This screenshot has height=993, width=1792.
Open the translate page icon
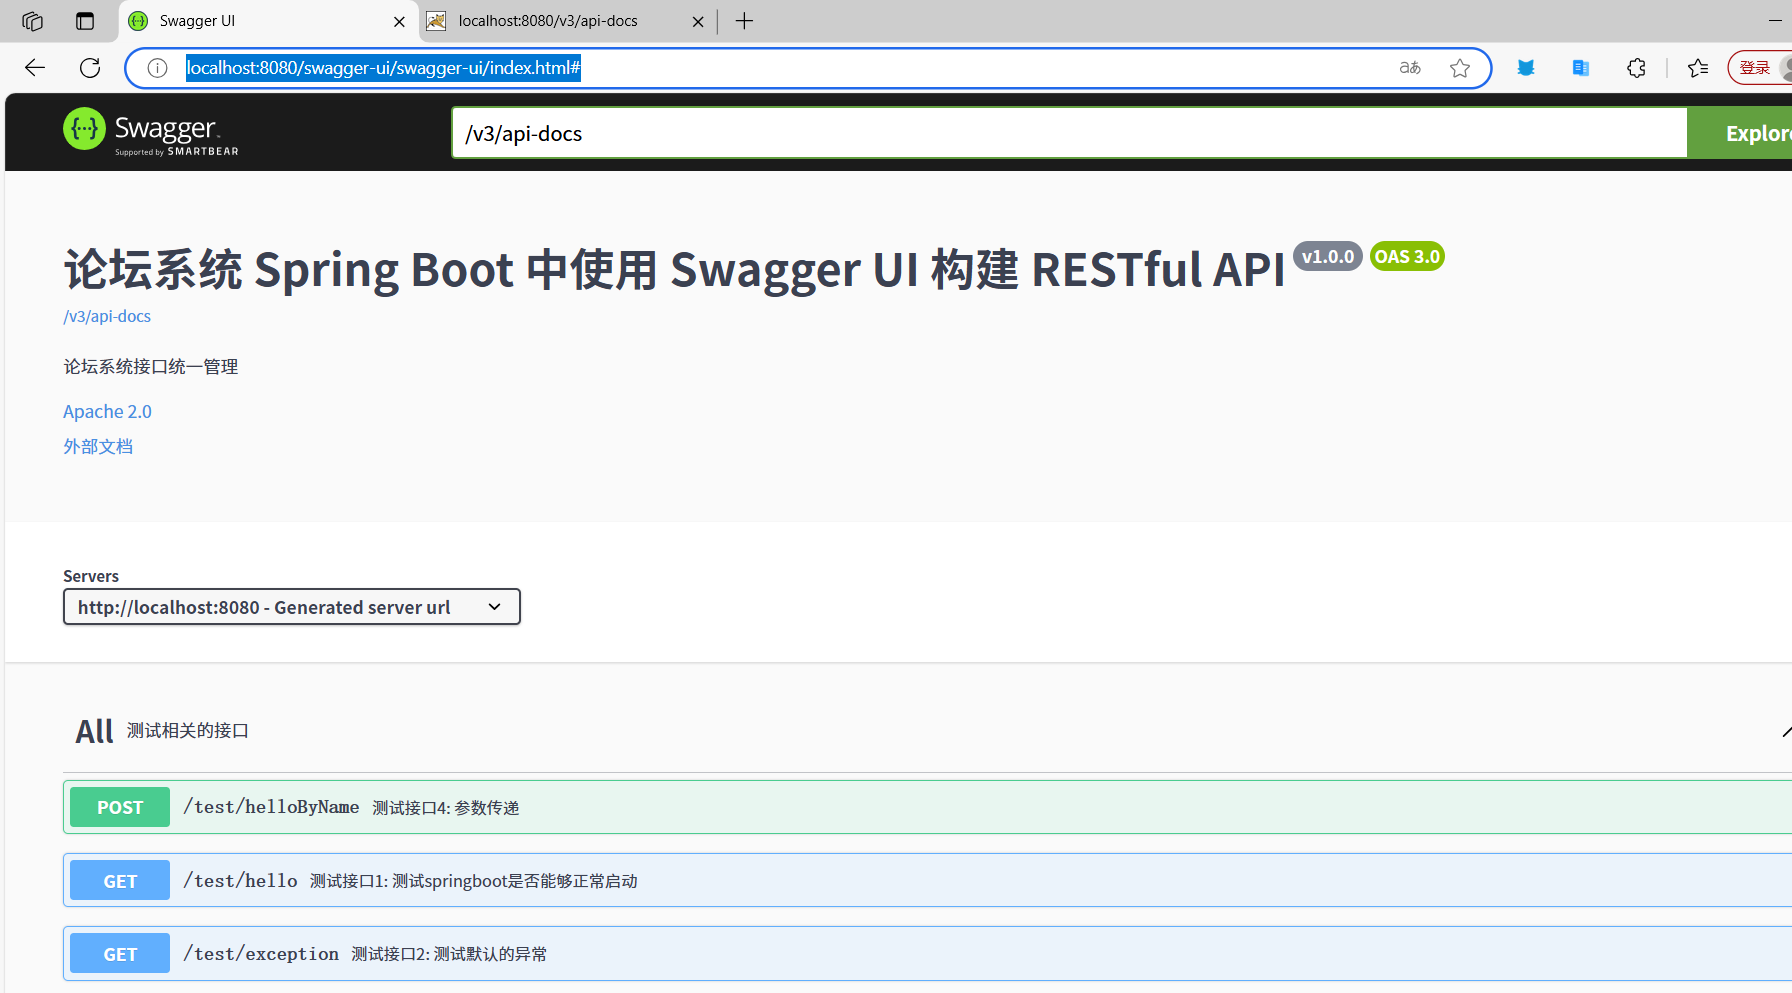pyautogui.click(x=1410, y=68)
